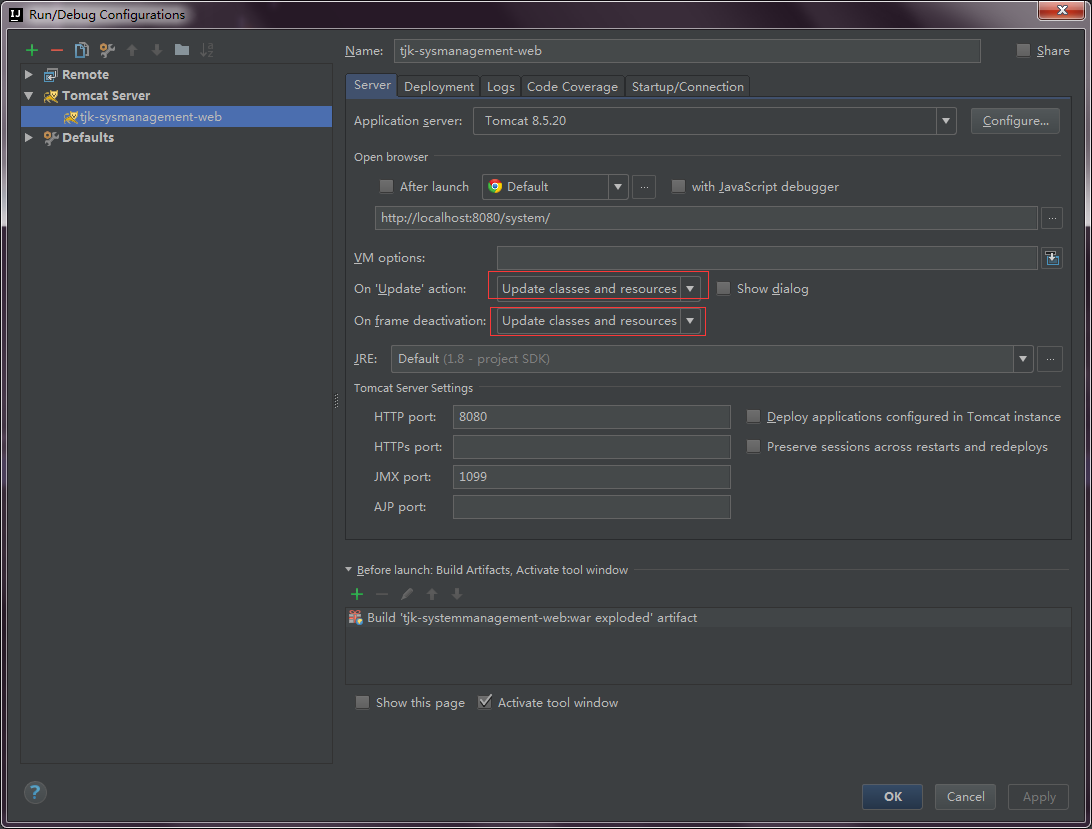Click the AJP port field
Screen dimensions: 1092x829
click(x=591, y=506)
